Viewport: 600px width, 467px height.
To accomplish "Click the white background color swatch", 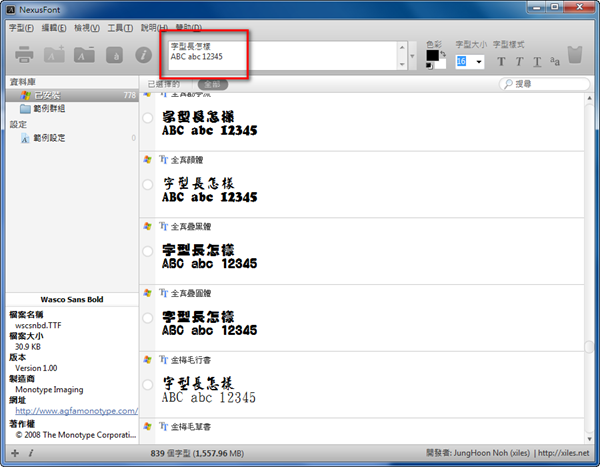I will click(x=441, y=64).
